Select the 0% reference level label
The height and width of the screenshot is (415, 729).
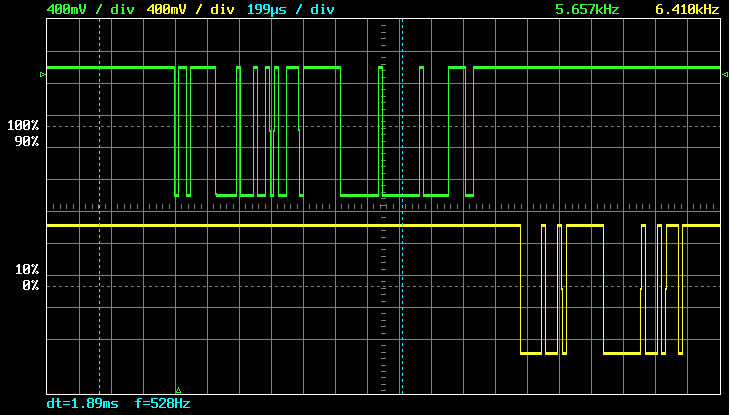[x=30, y=285]
